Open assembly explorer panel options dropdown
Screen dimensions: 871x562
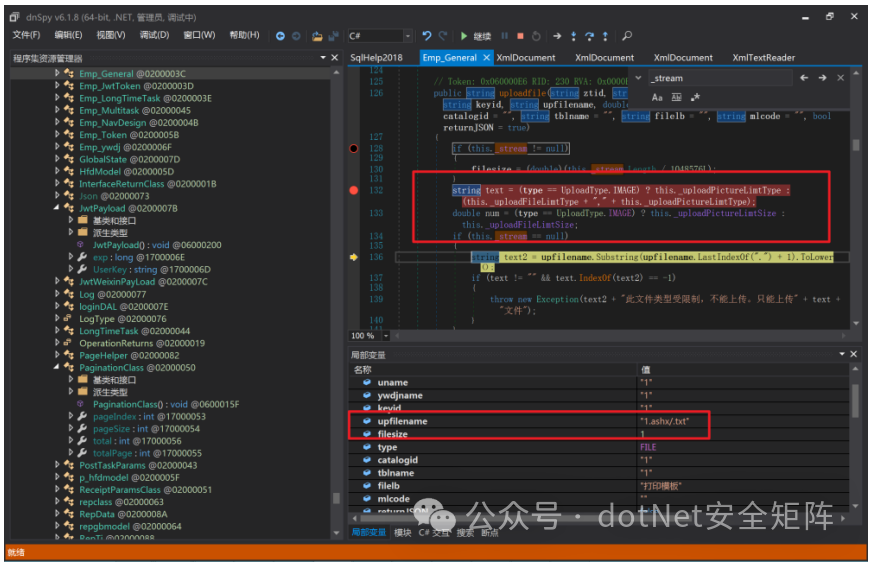click(323, 58)
